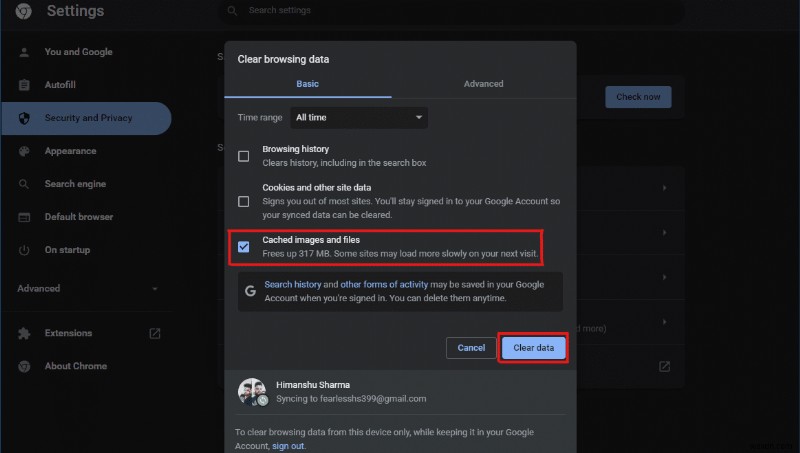Click the Check now button
This screenshot has width=800, height=453.
(x=638, y=97)
